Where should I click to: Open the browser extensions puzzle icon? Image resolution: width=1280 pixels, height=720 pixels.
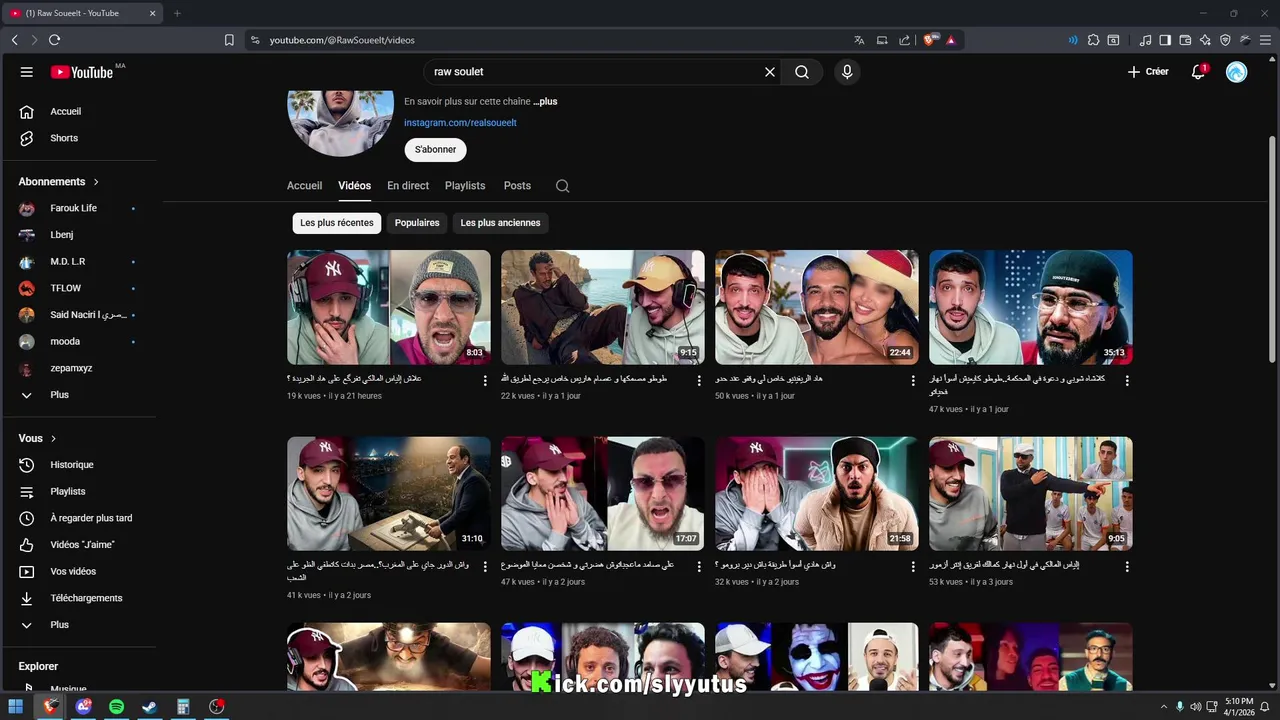1093,40
